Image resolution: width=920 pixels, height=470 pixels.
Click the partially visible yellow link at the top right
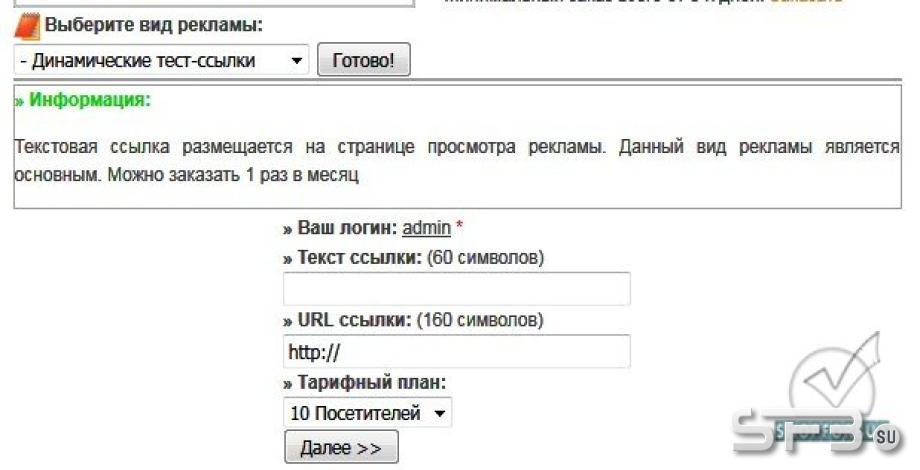807,2
